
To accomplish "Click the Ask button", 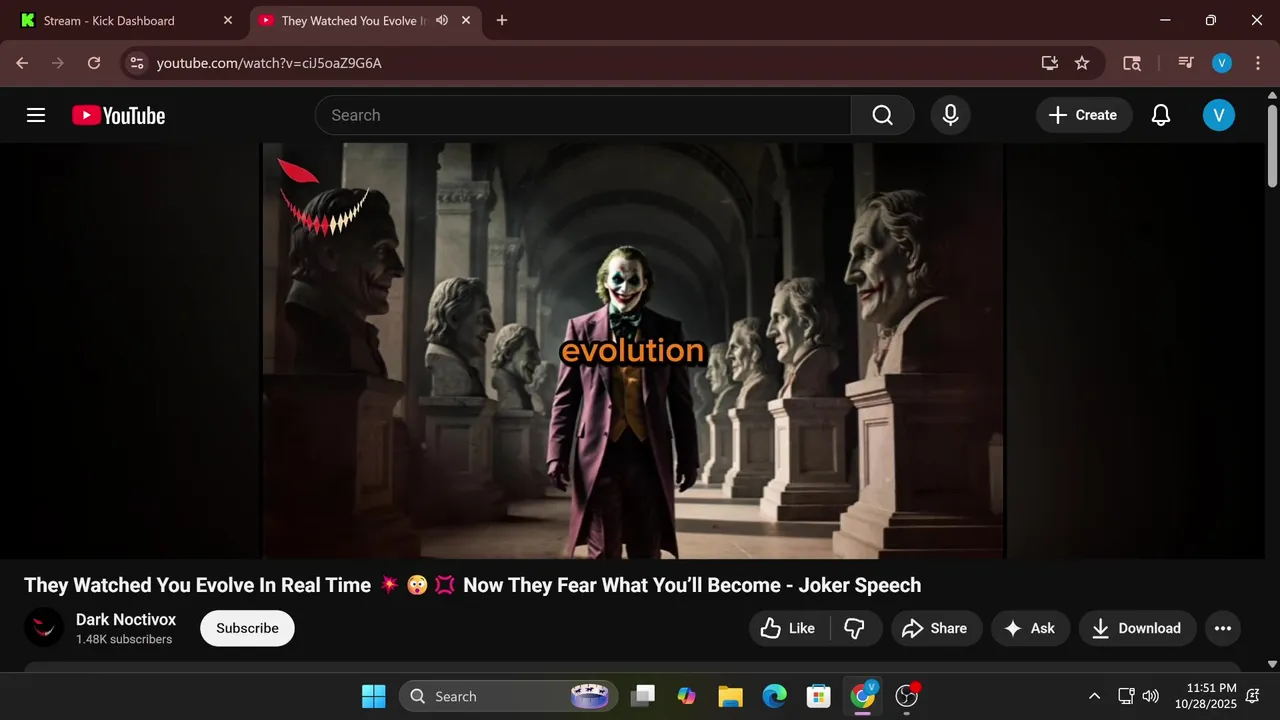I will pos(1030,628).
